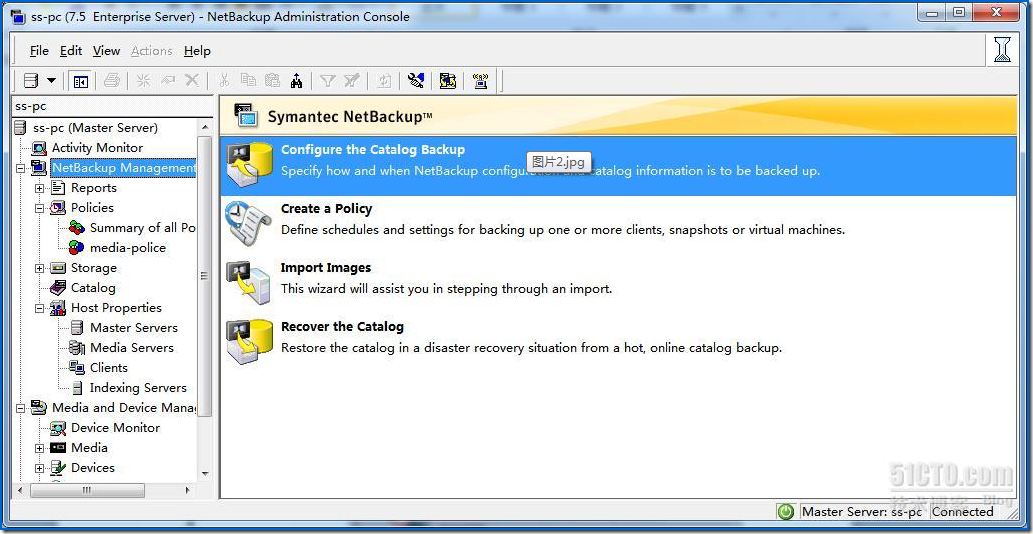The width and height of the screenshot is (1033, 534).
Task: Click the scissors Cut icon in the toolbar
Action: [224, 80]
